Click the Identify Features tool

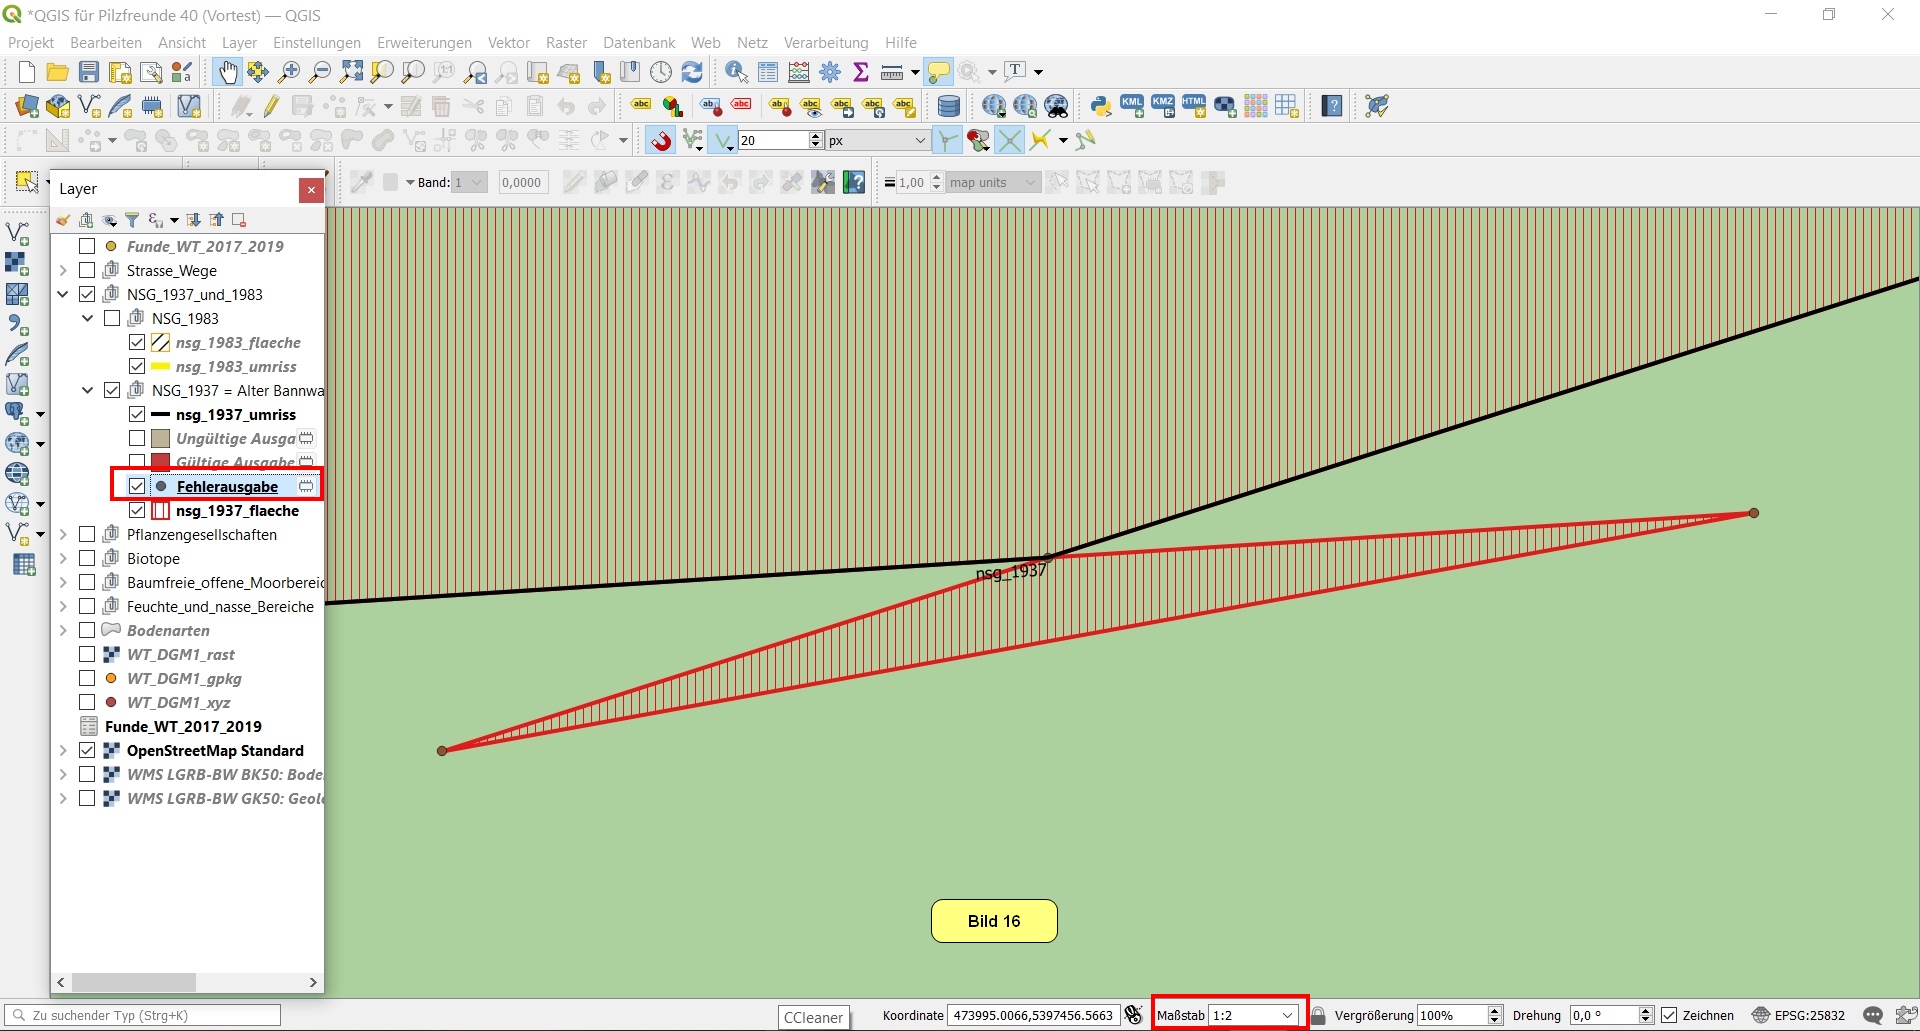pos(736,72)
